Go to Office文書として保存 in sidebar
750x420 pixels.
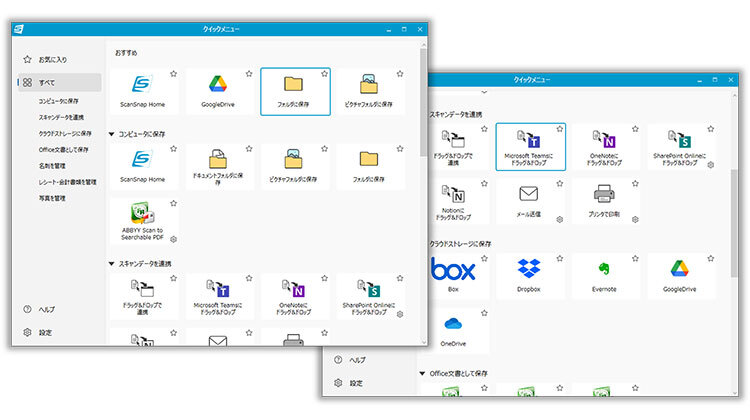pyautogui.click(x=63, y=150)
